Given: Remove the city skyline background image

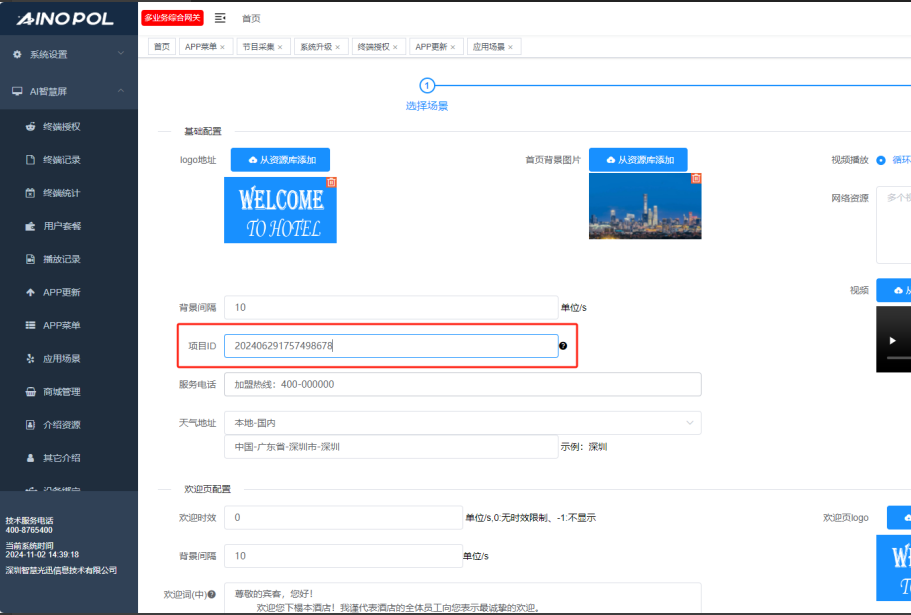Looking at the screenshot, I should tap(696, 178).
